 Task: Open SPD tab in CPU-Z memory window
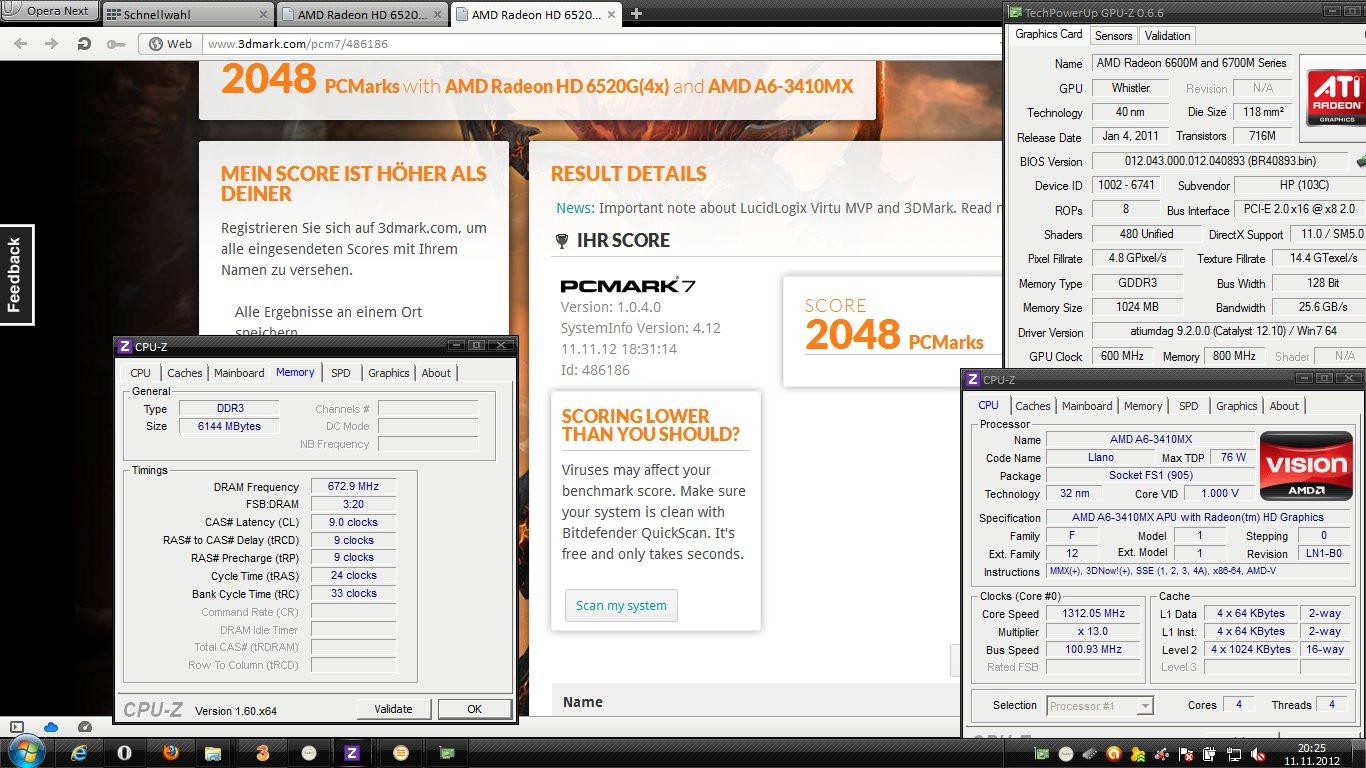click(x=341, y=373)
